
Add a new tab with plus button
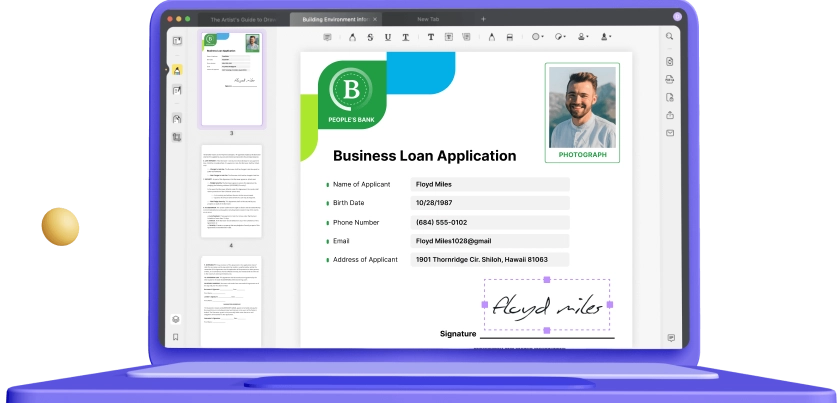[483, 19]
